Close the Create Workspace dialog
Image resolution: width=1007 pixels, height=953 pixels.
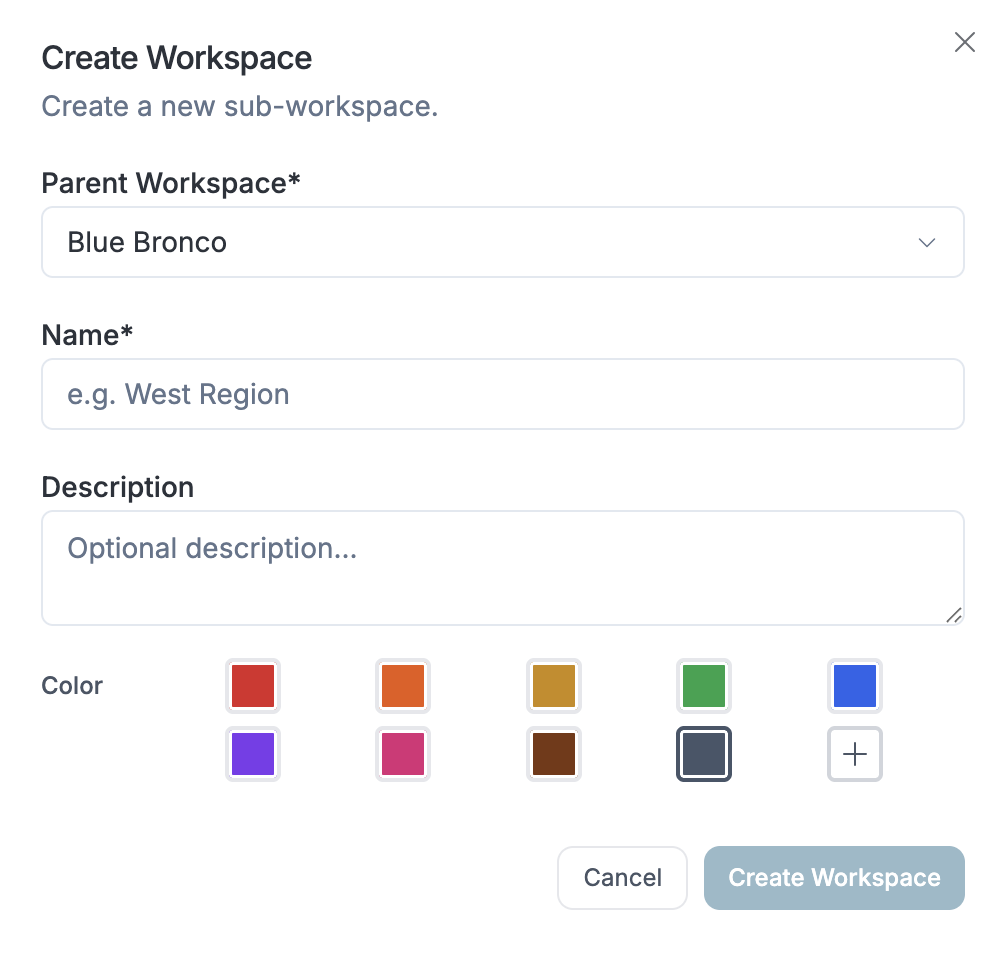click(x=964, y=42)
